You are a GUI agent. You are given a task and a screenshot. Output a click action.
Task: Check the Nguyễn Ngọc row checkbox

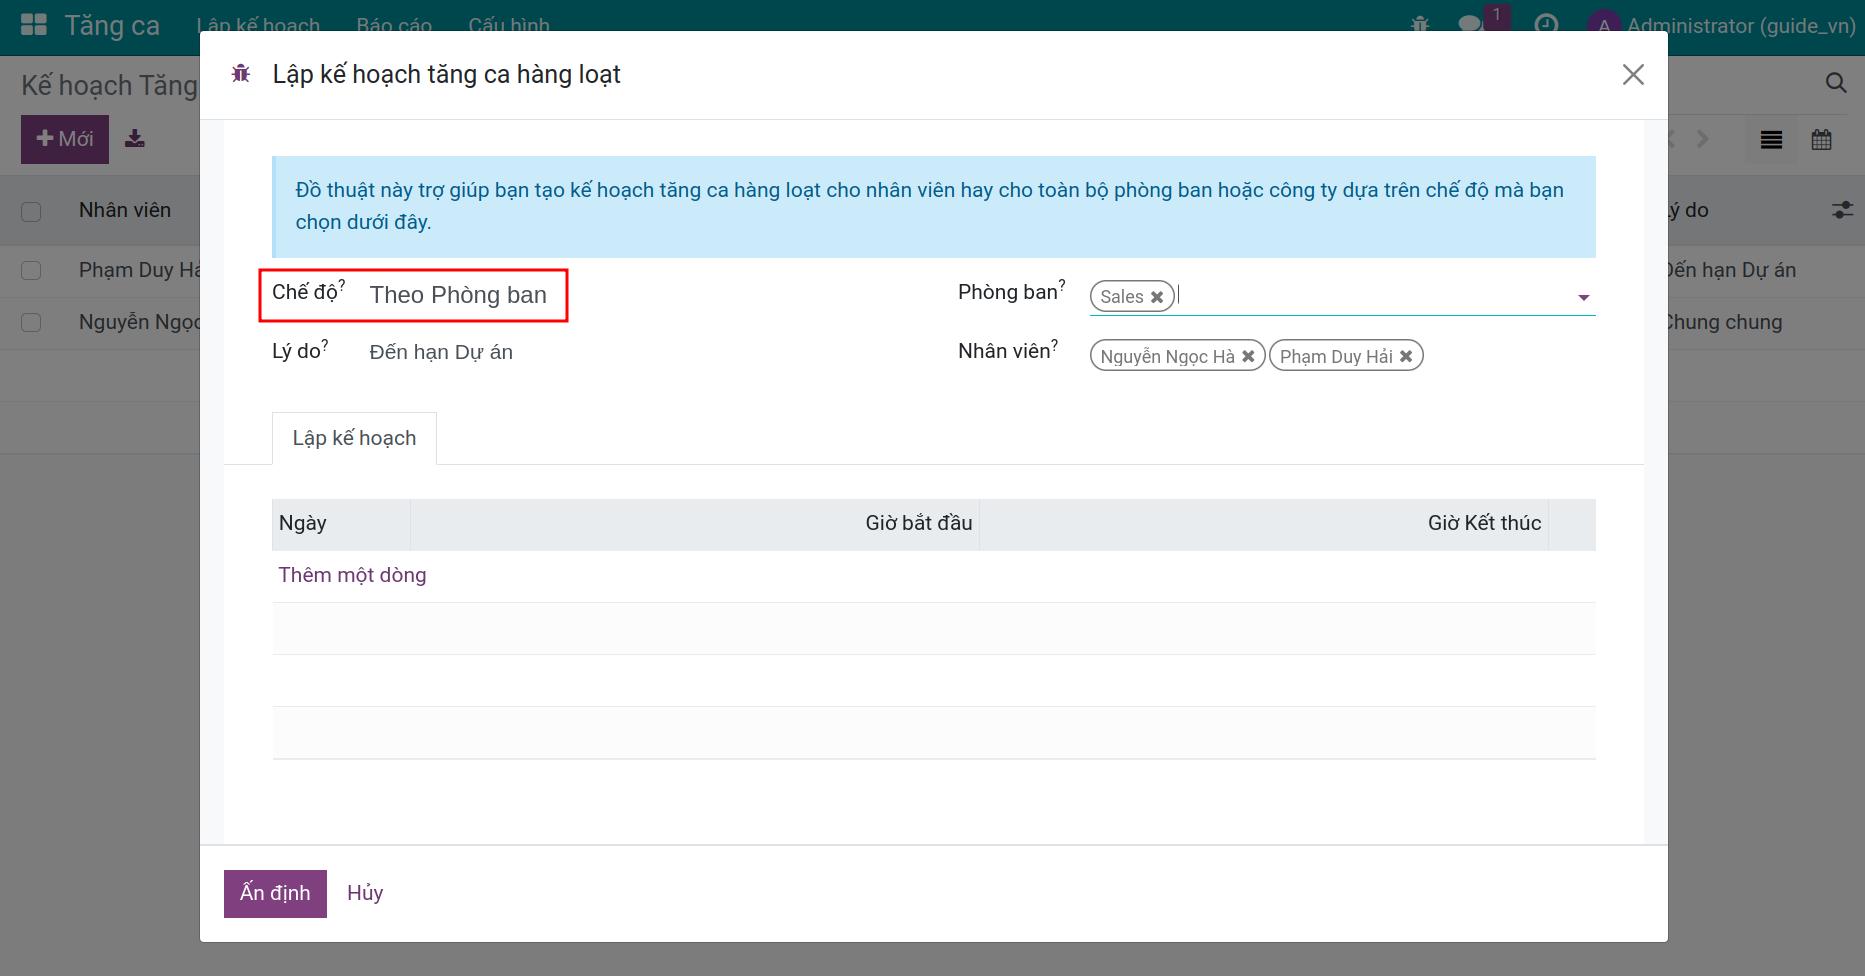31,323
